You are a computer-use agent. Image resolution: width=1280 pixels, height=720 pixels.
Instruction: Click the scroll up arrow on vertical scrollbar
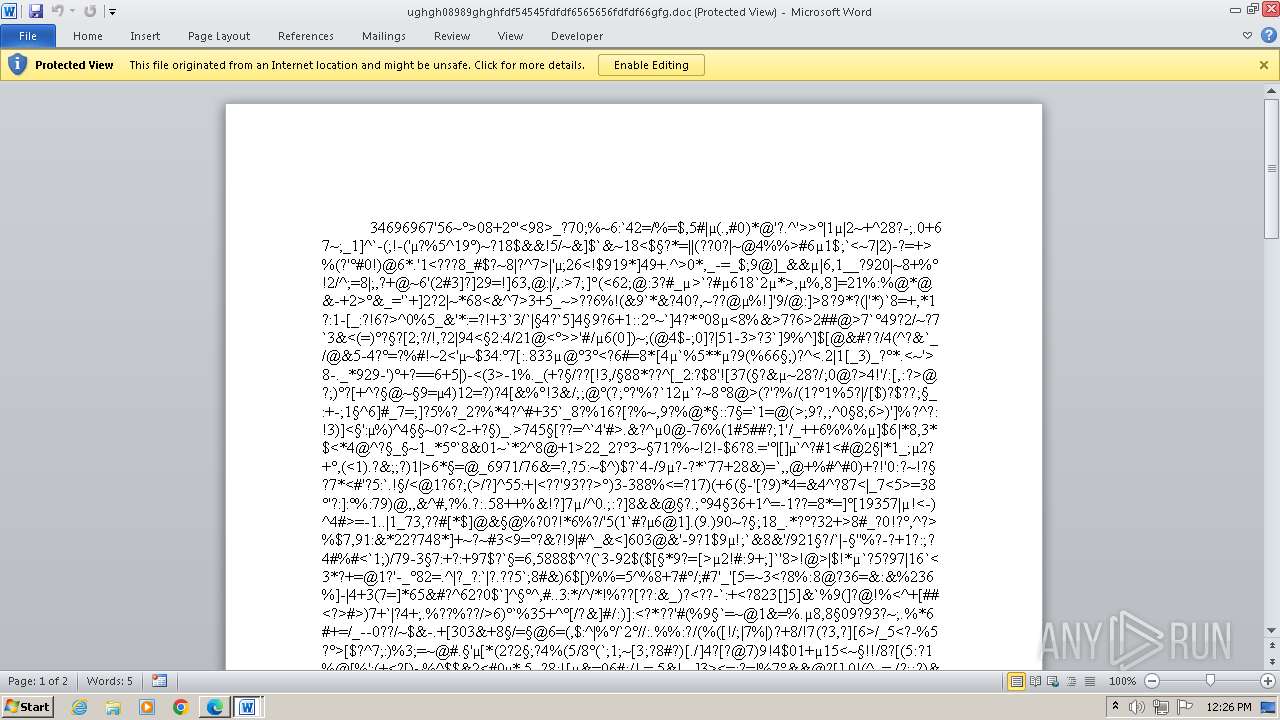click(1271, 92)
